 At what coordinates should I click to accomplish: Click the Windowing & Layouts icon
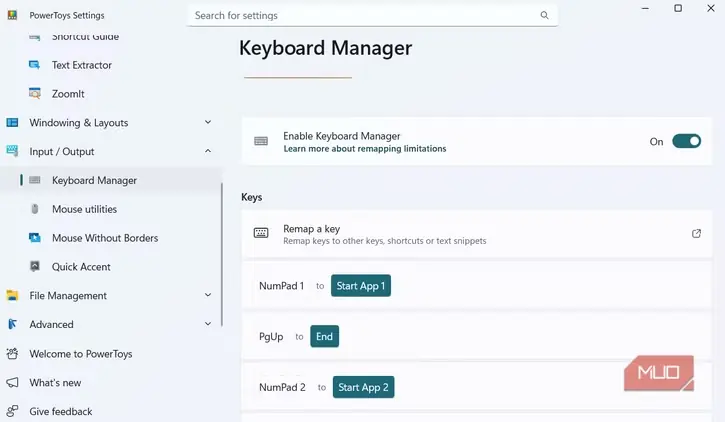click(12, 122)
